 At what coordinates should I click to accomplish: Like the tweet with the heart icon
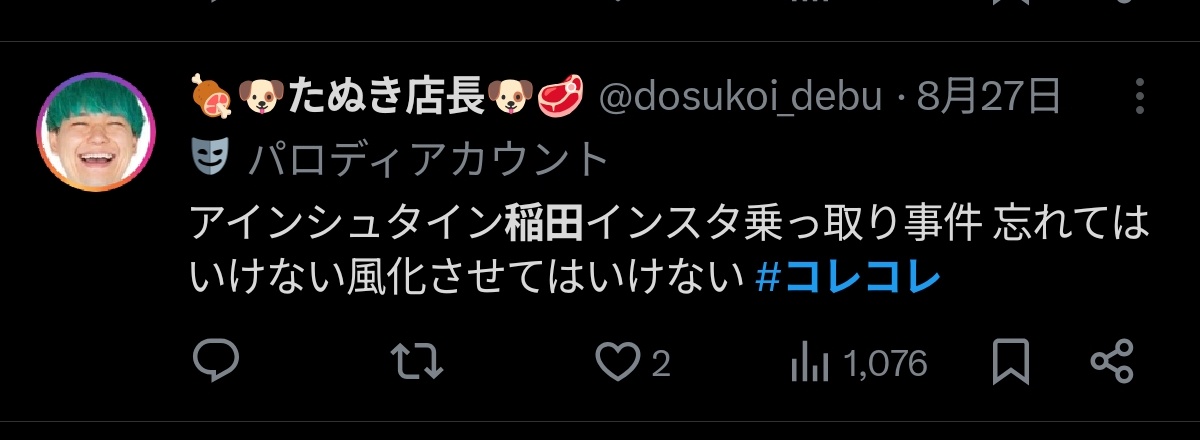(617, 363)
